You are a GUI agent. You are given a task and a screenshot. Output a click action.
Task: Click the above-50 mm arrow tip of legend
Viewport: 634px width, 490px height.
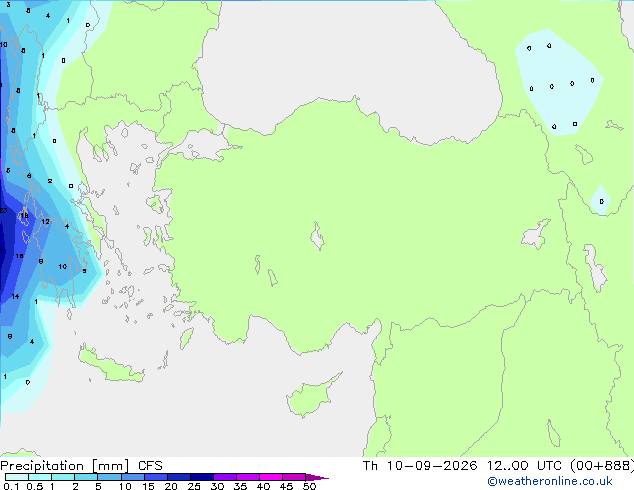pos(317,477)
